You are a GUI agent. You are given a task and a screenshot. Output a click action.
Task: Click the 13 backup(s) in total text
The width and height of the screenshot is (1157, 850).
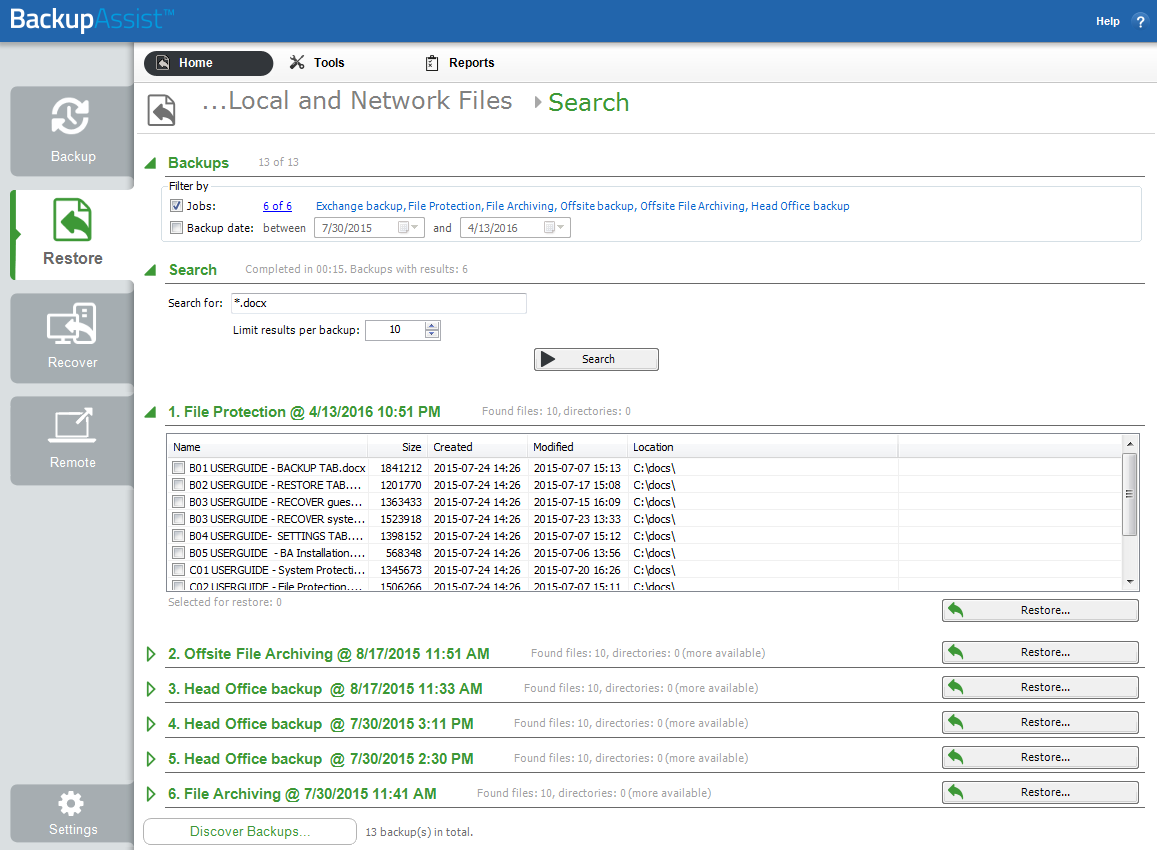tap(419, 832)
